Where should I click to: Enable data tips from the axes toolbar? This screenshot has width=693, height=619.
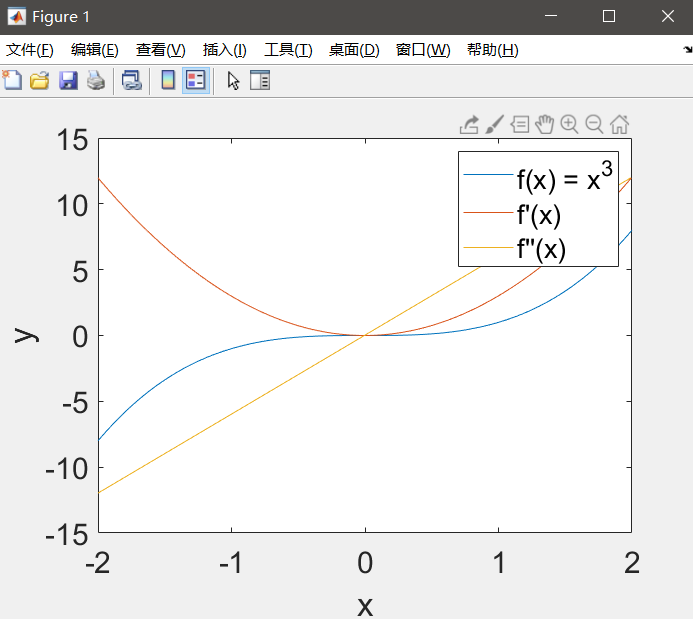[520, 124]
